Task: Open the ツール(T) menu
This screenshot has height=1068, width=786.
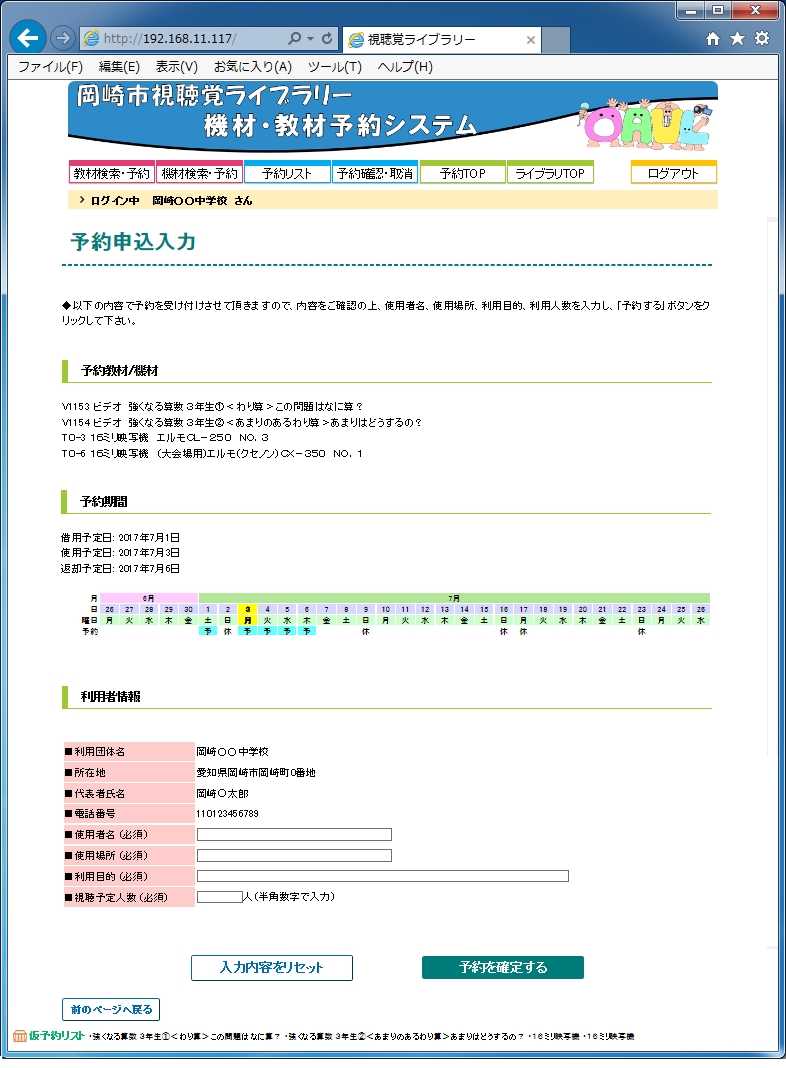Action: tap(334, 67)
